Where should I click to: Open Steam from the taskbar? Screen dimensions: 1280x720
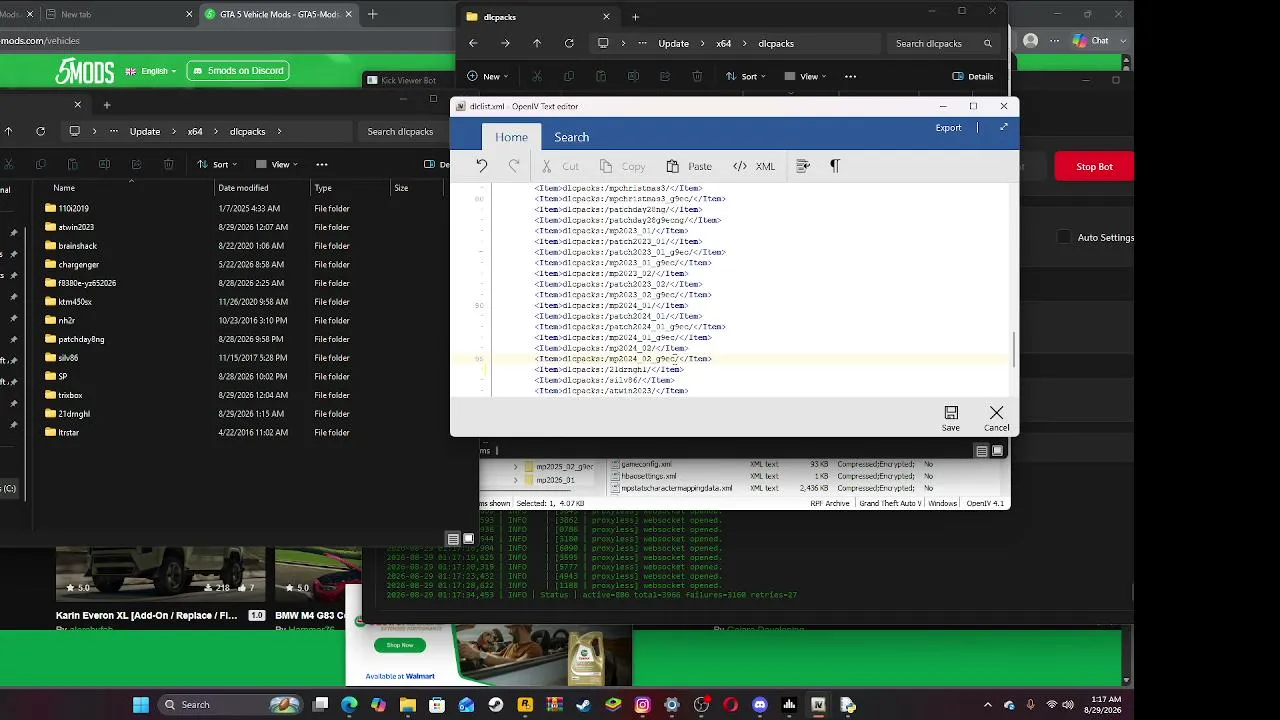coord(495,705)
